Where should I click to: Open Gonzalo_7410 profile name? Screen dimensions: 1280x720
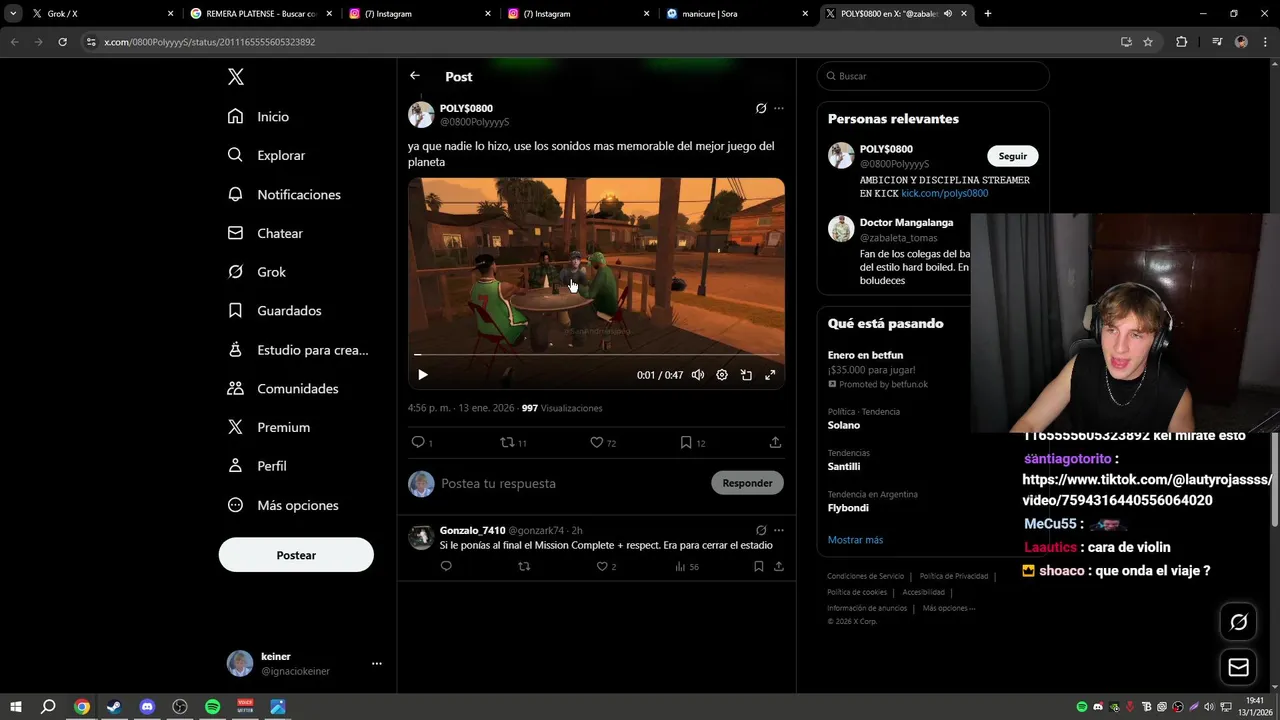tap(472, 530)
